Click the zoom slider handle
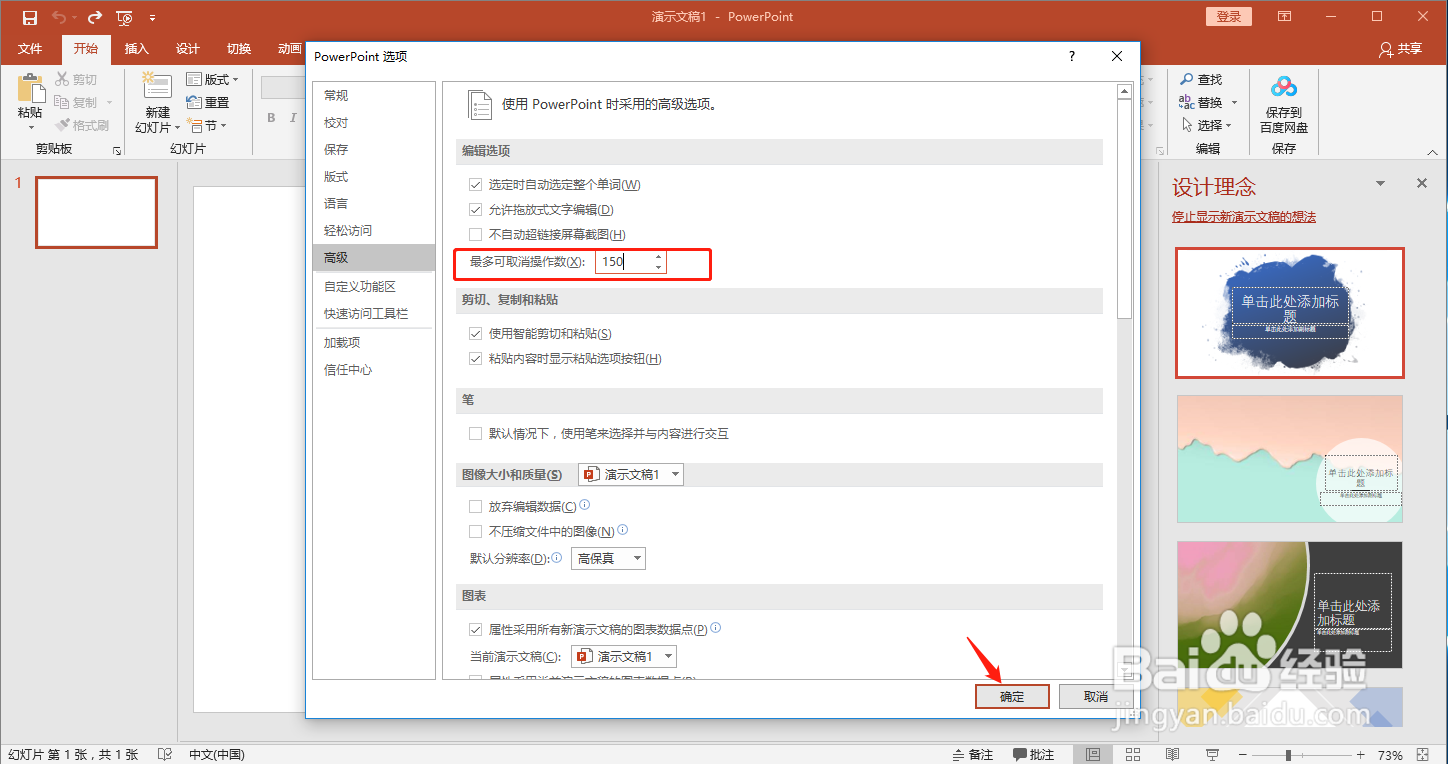 tap(1289, 754)
